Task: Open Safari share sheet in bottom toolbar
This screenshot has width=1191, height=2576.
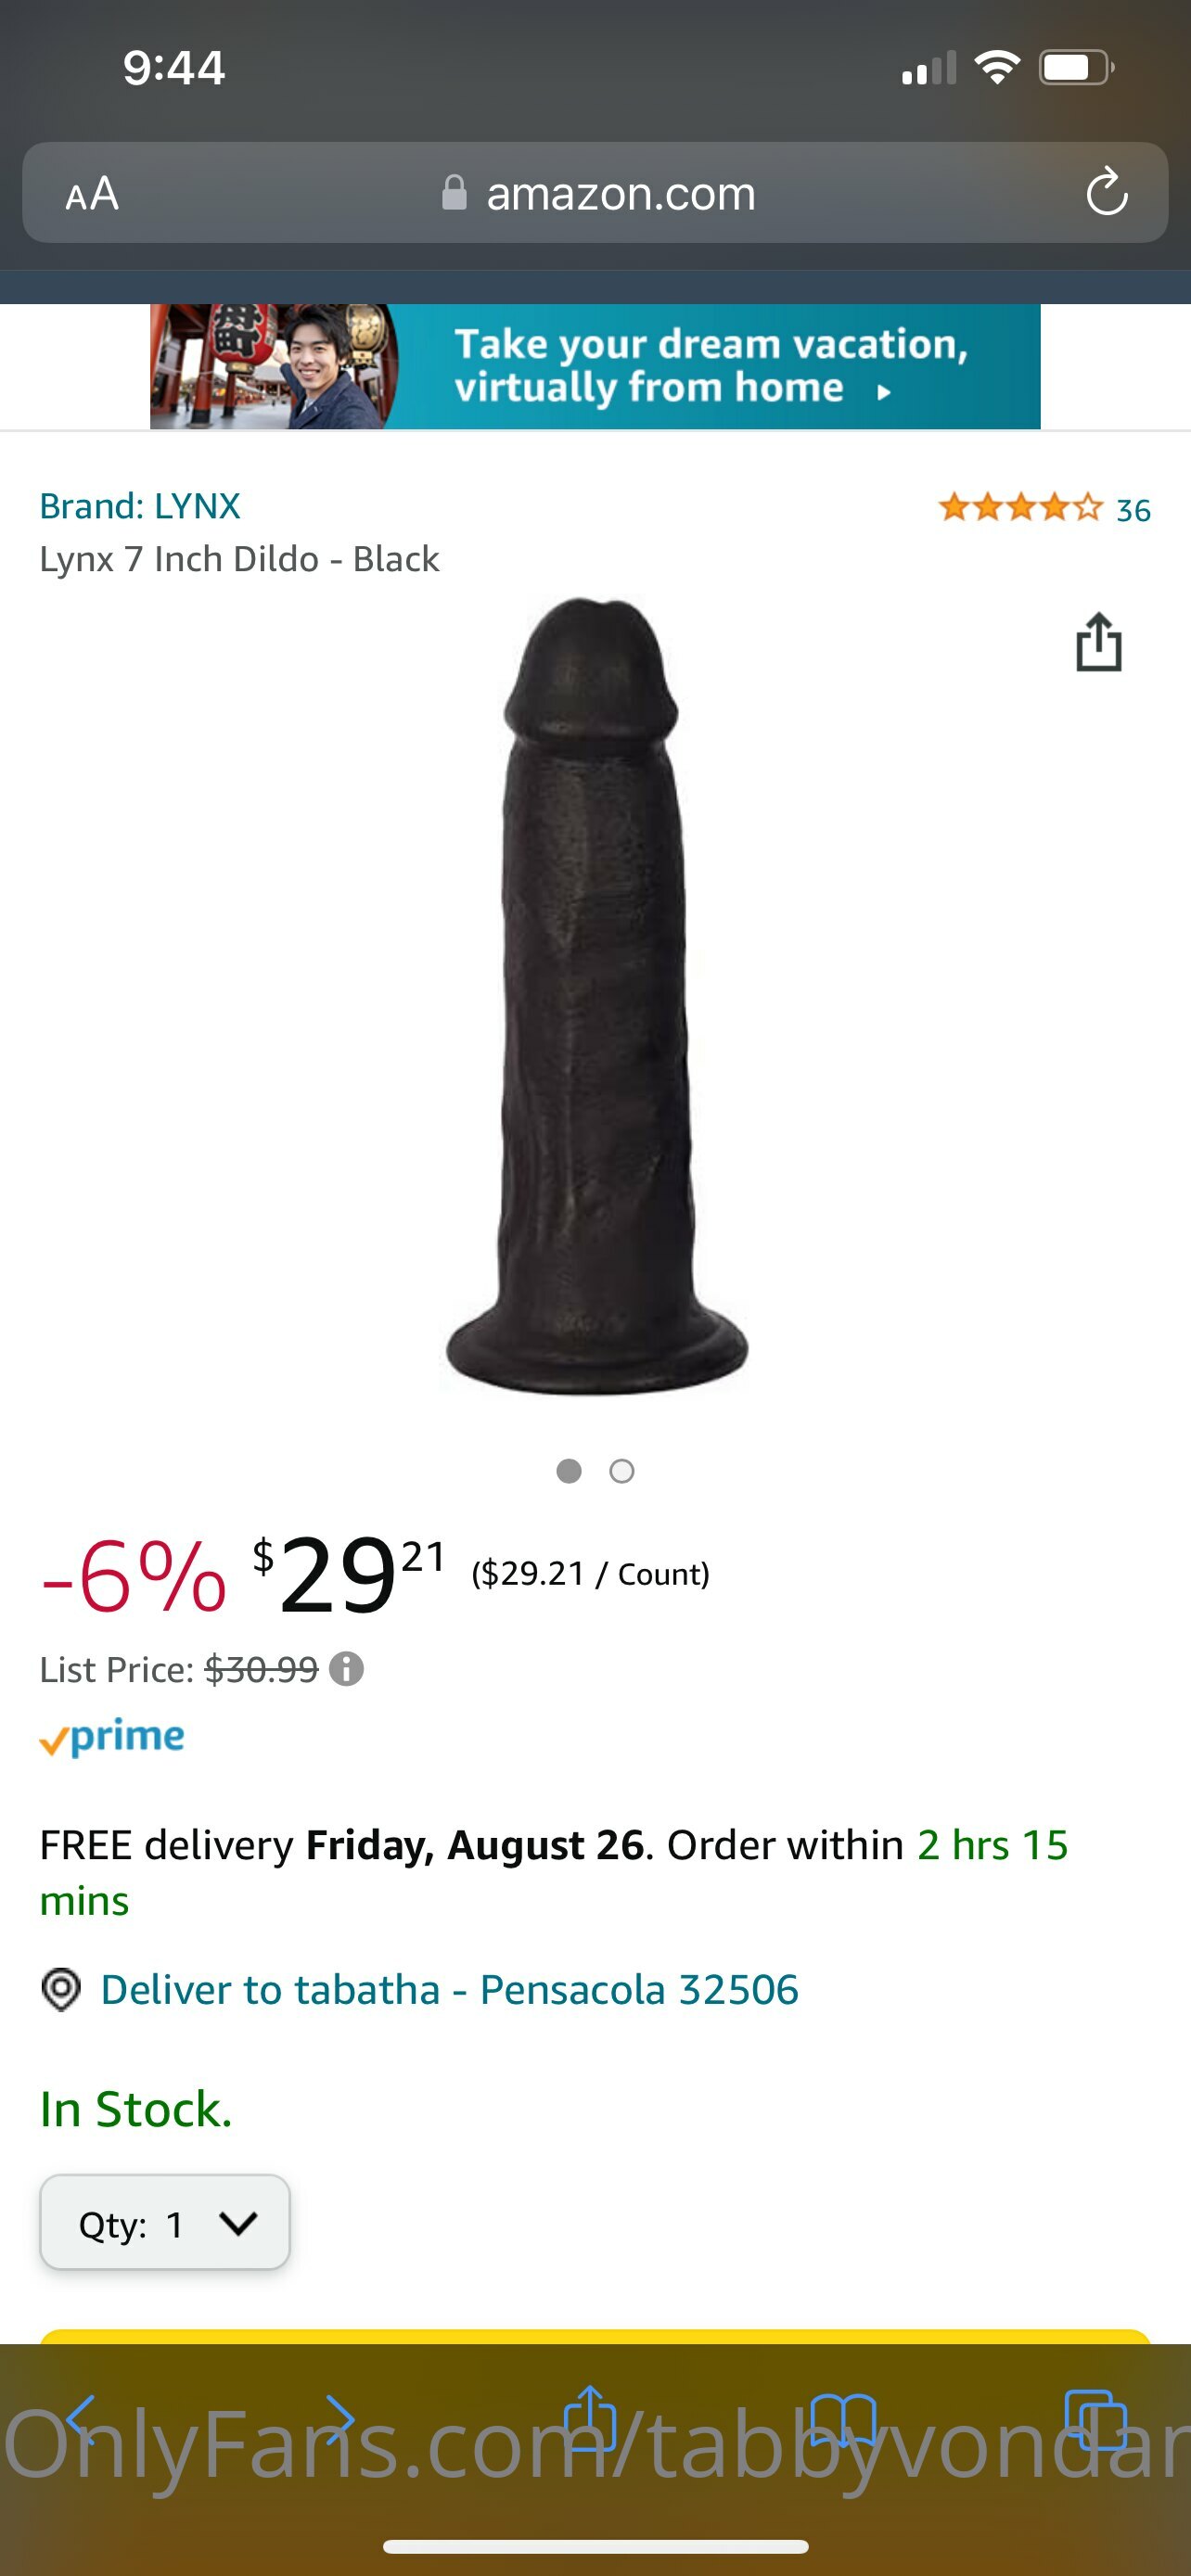Action: 590,2418
